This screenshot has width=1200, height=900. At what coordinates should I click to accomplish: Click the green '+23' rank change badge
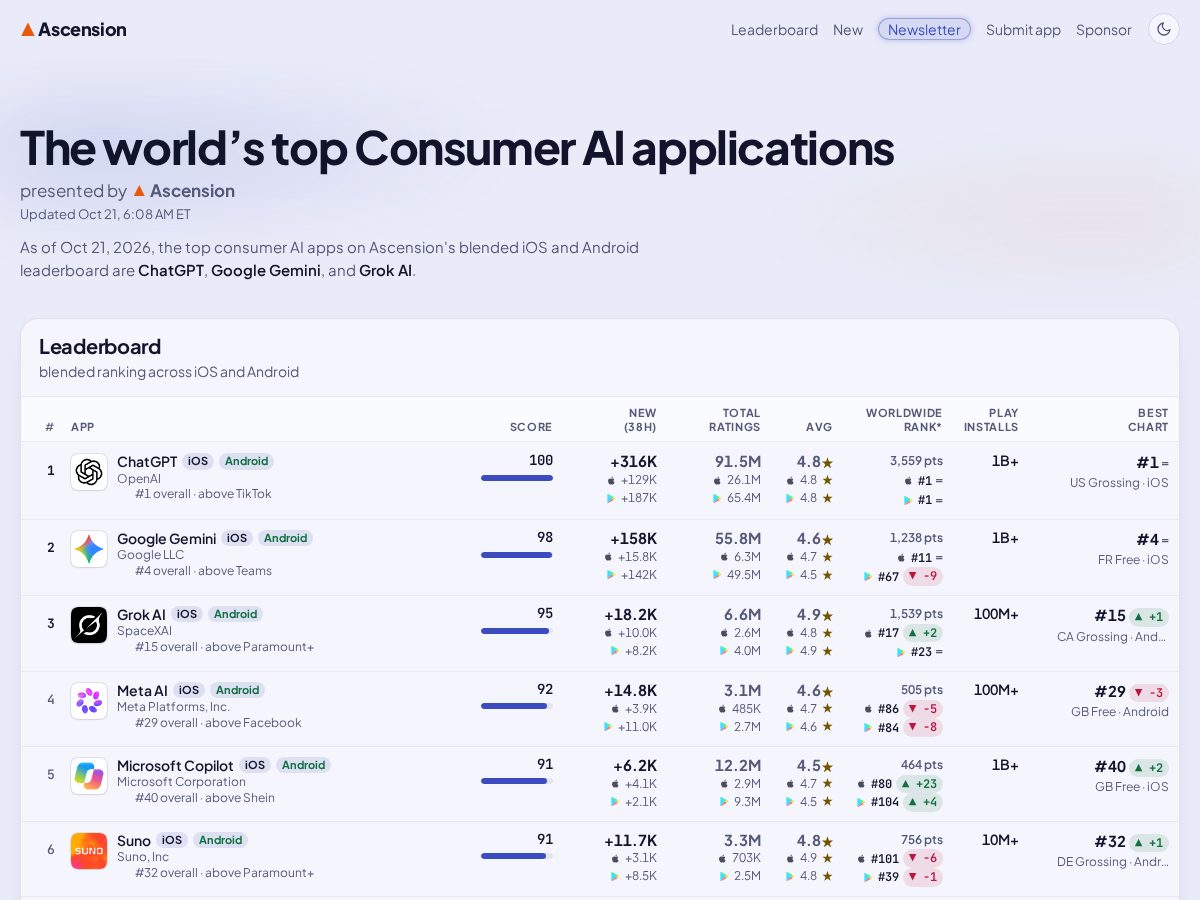(x=919, y=784)
